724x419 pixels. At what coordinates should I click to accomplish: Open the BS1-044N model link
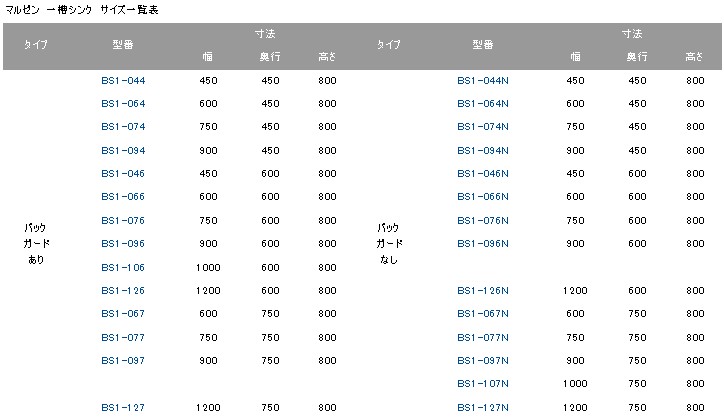(x=483, y=81)
